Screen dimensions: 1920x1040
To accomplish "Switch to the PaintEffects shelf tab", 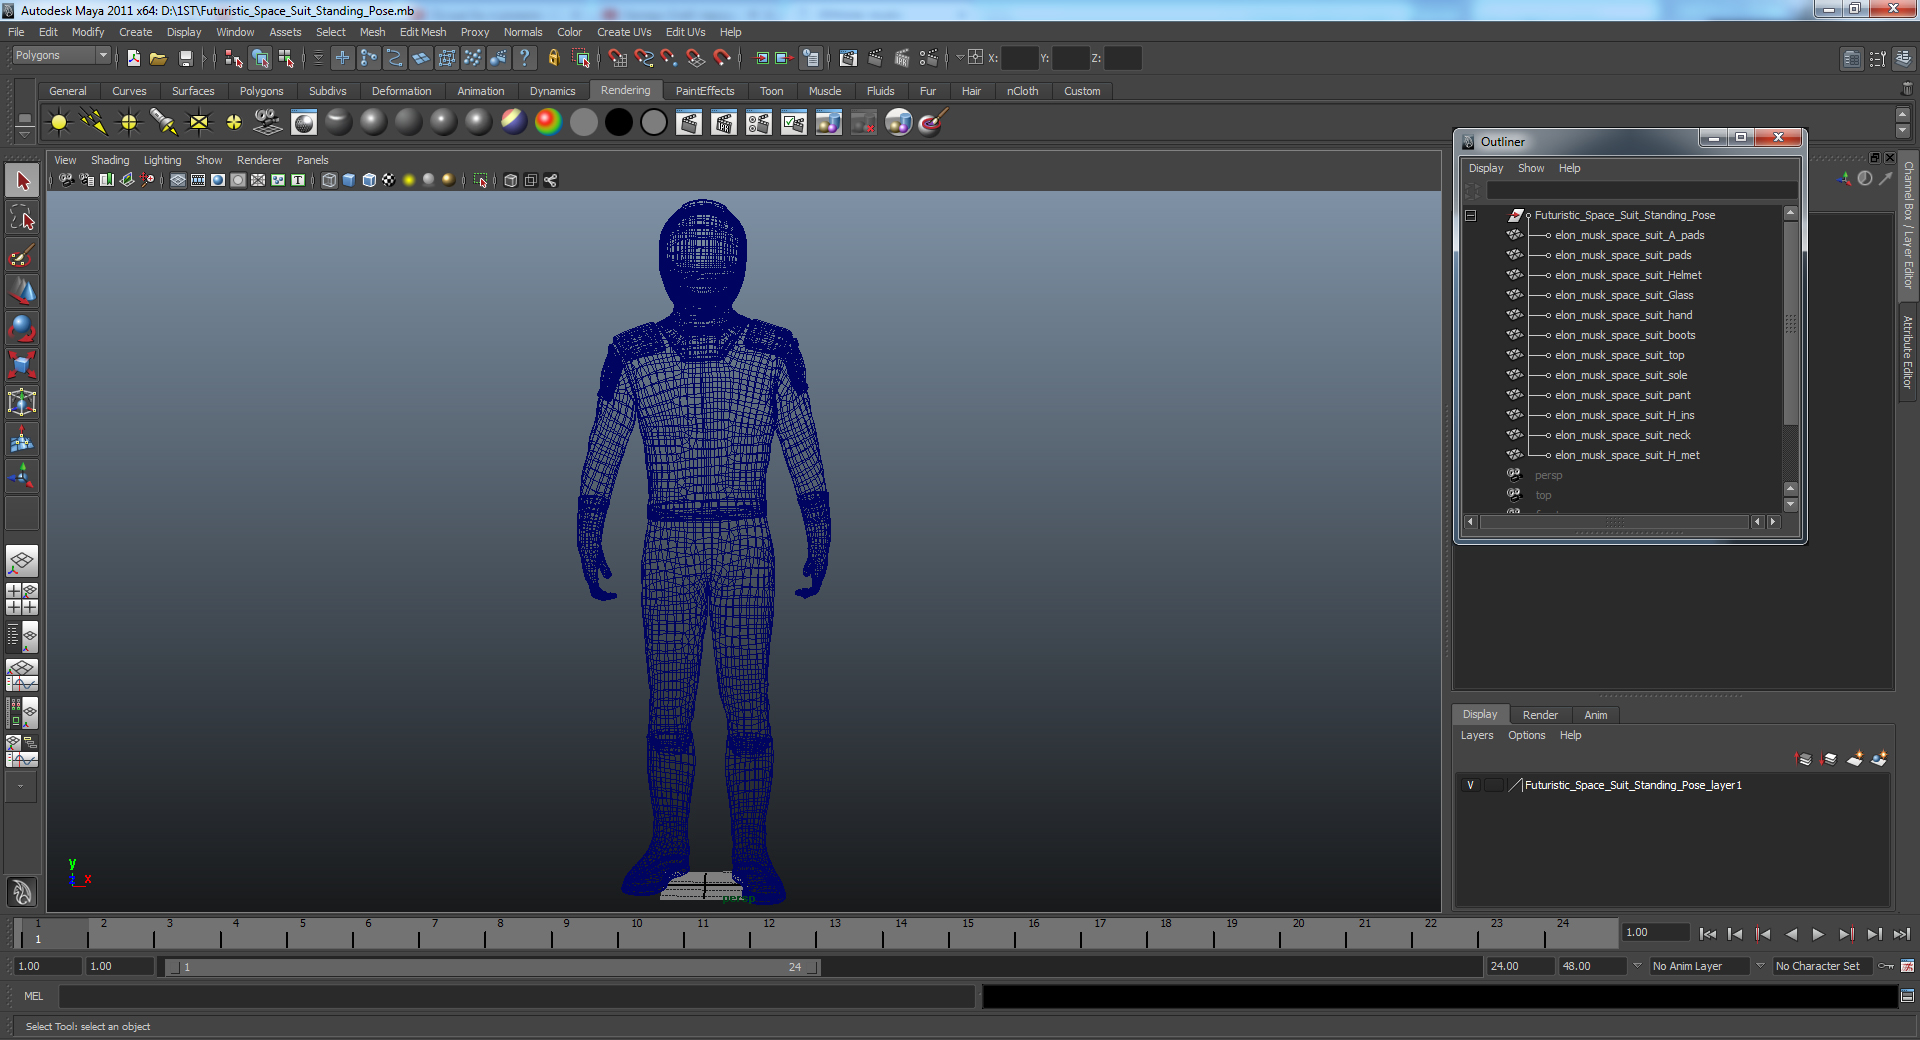I will [704, 91].
